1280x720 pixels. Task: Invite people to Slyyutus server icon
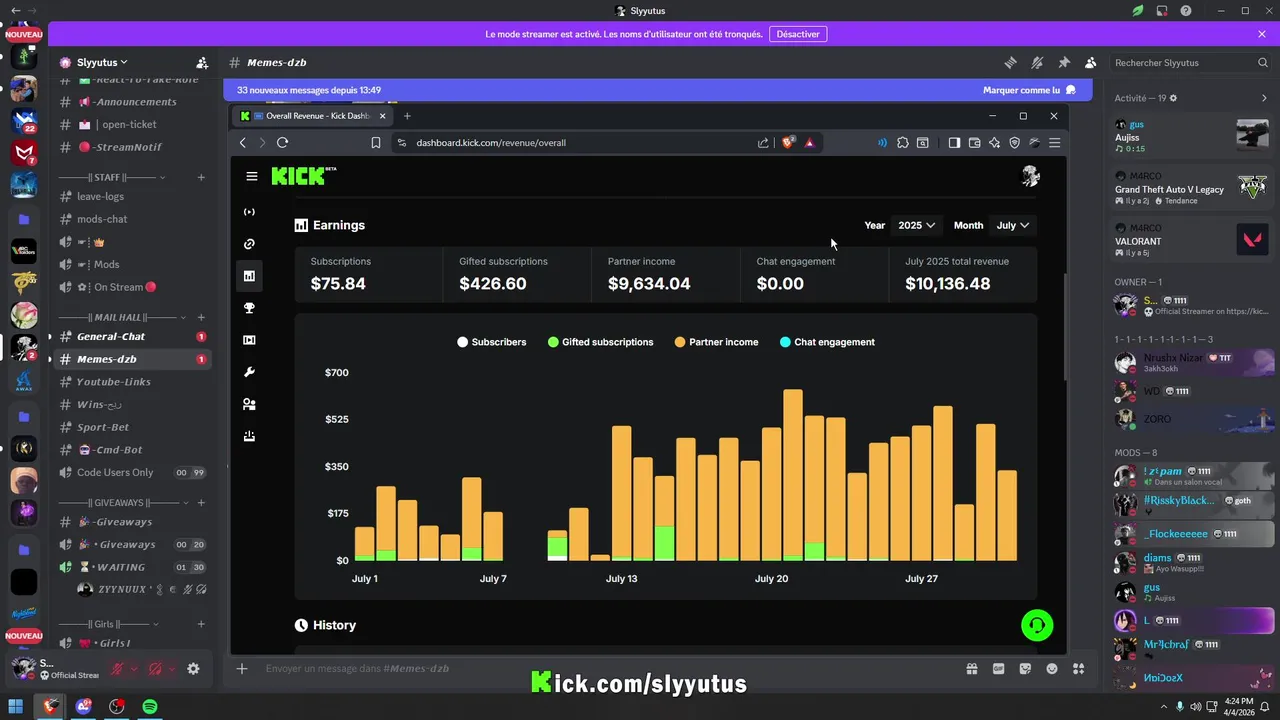(x=202, y=62)
